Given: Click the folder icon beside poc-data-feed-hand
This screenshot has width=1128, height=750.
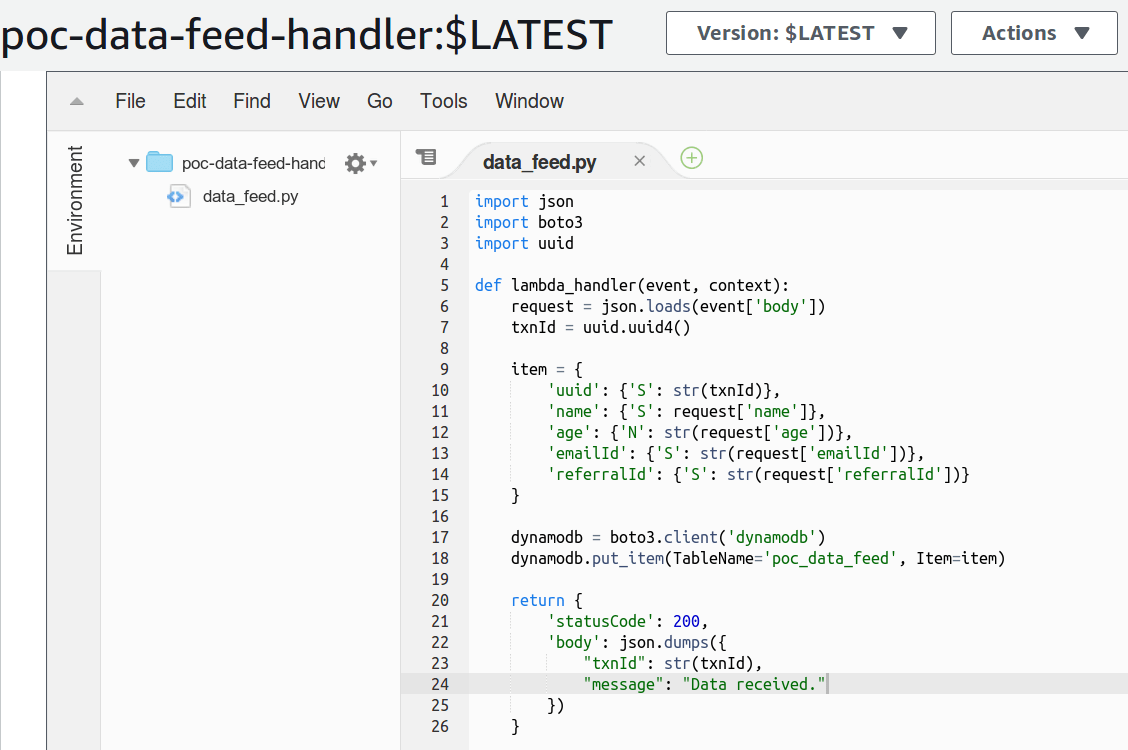Looking at the screenshot, I should pos(159,161).
